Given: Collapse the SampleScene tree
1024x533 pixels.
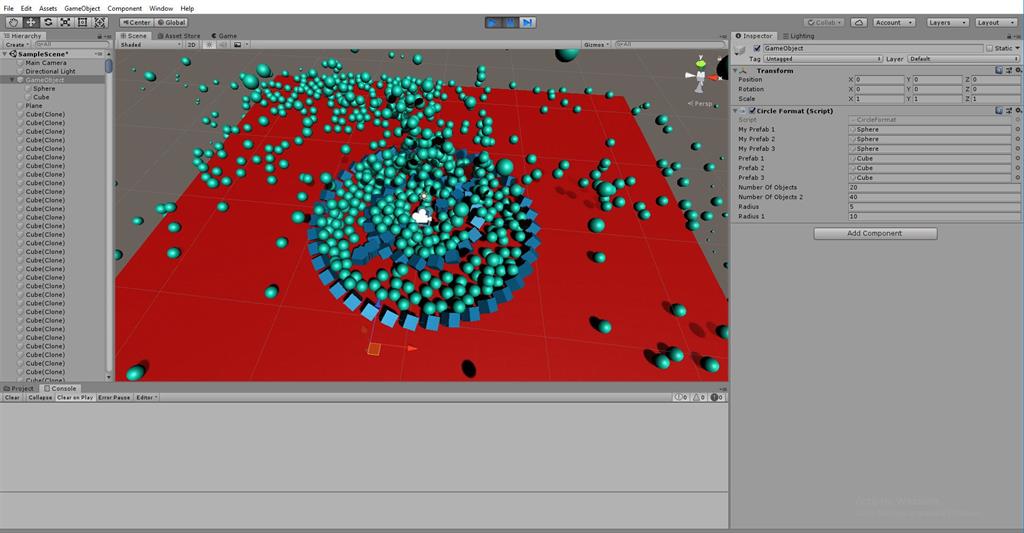Looking at the screenshot, I should click(6, 54).
